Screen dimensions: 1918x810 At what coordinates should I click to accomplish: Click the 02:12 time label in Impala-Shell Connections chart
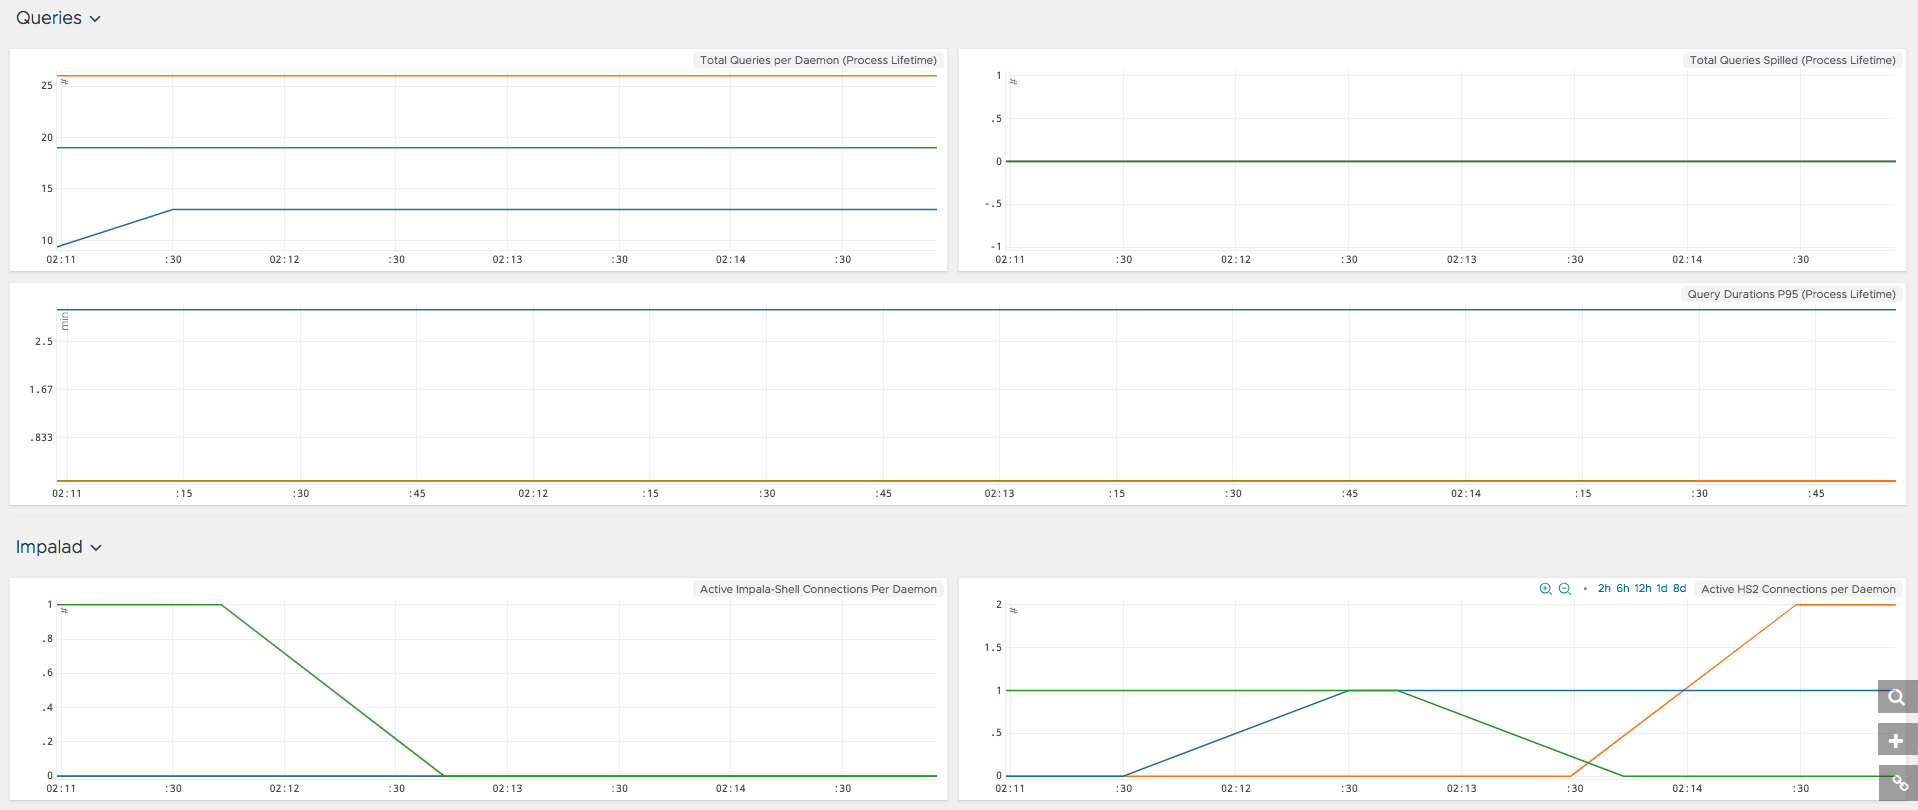pos(284,789)
